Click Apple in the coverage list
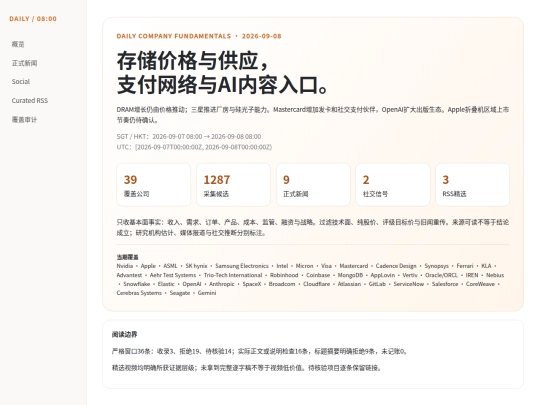 [x=148, y=266]
